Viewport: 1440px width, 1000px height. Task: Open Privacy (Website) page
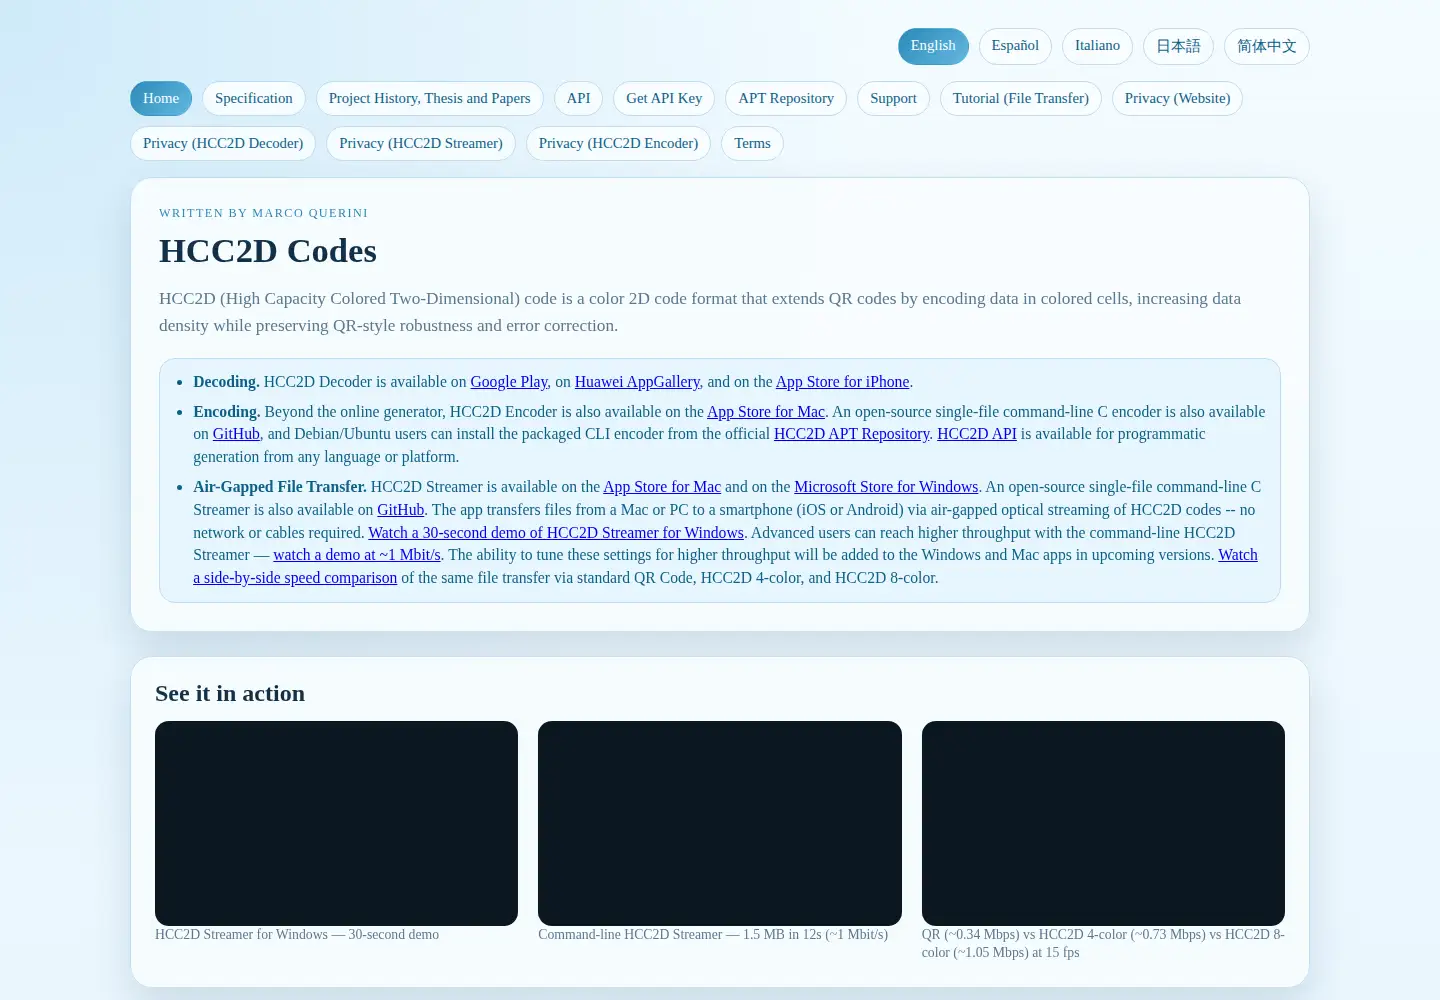click(x=1177, y=98)
